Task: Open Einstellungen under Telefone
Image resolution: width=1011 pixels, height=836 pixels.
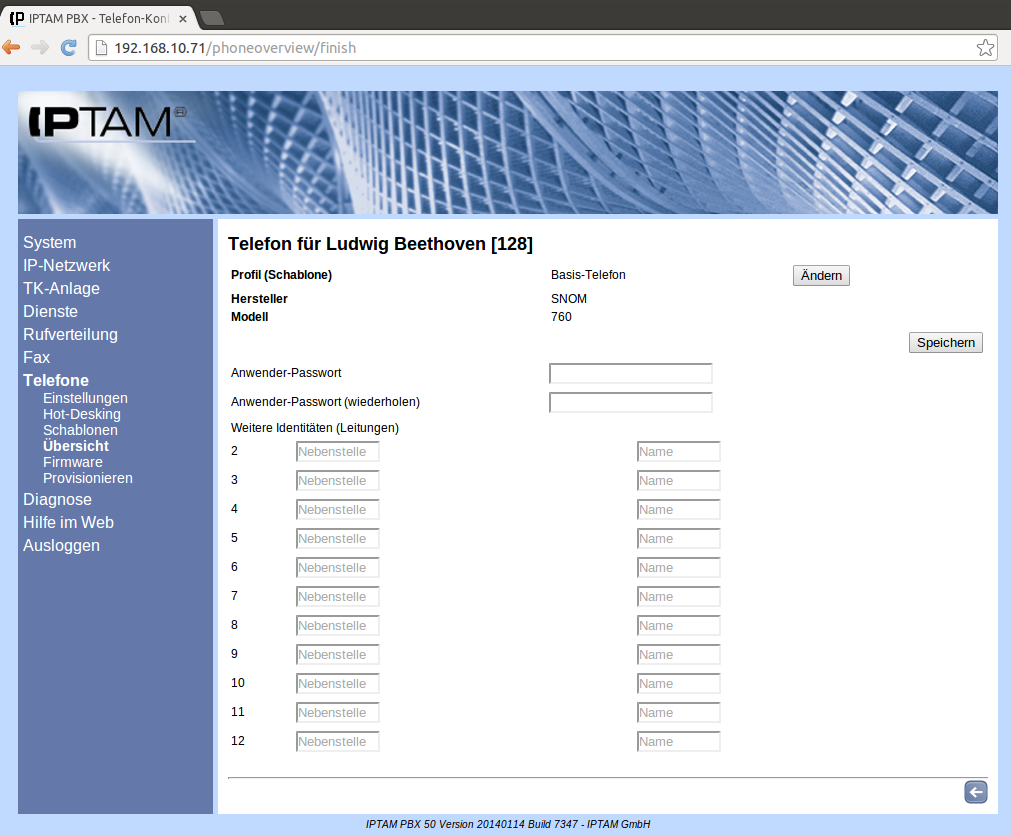Action: click(85, 398)
